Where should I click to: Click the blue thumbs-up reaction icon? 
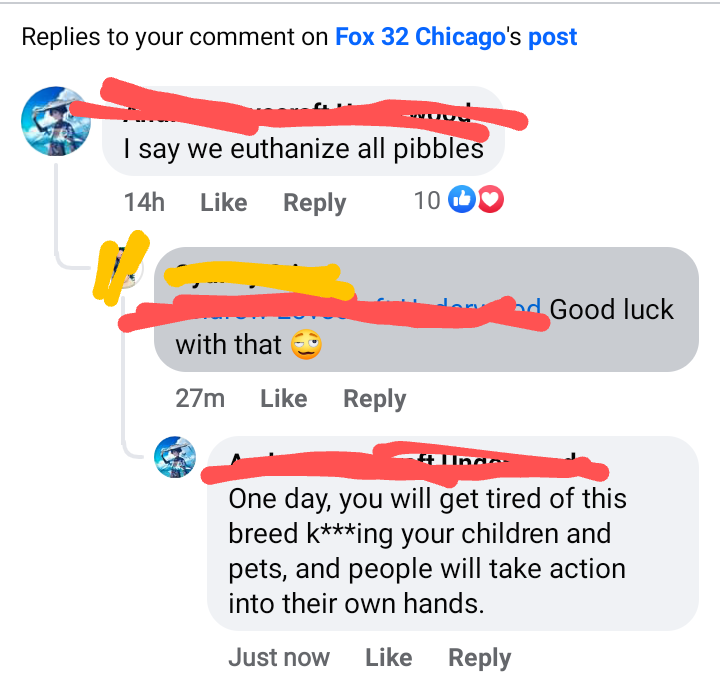point(461,199)
